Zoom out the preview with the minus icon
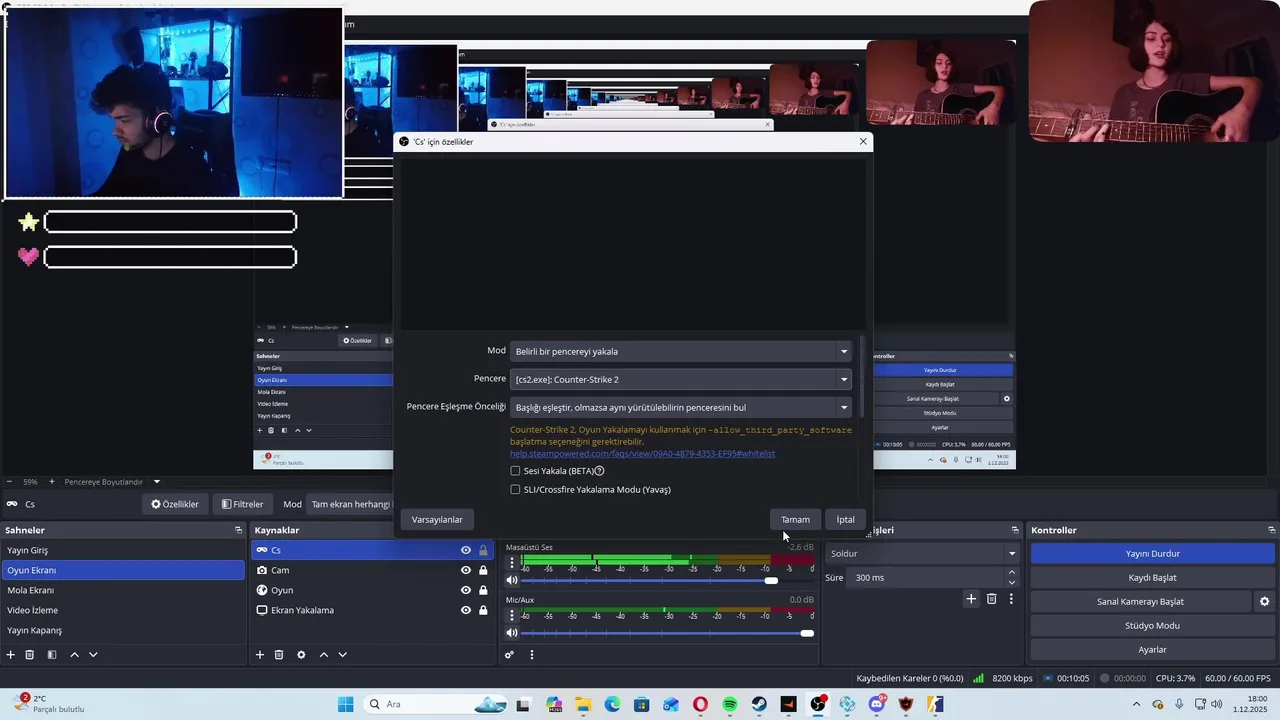 click(9, 481)
